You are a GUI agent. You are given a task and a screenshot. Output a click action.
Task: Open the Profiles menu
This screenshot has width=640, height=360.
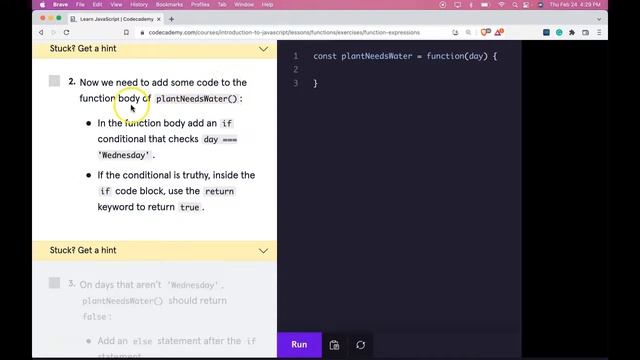click(200, 4)
